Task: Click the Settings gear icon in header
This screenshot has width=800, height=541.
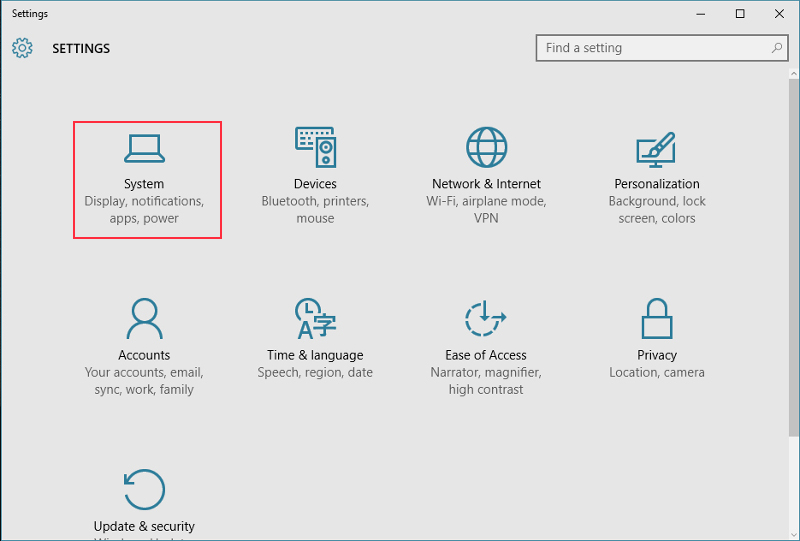Action: (x=22, y=48)
